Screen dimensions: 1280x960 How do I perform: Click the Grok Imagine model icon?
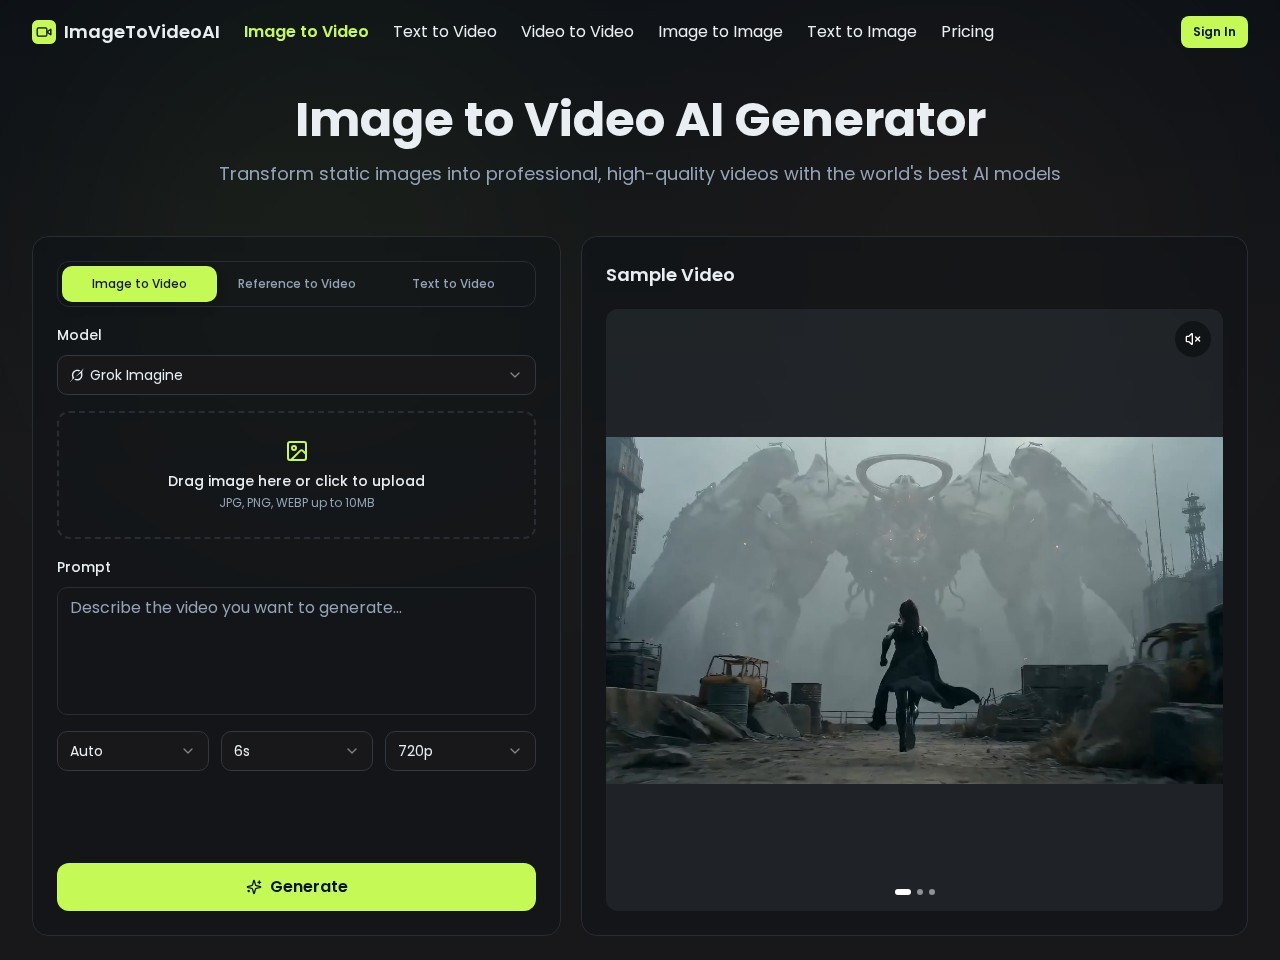coord(77,375)
